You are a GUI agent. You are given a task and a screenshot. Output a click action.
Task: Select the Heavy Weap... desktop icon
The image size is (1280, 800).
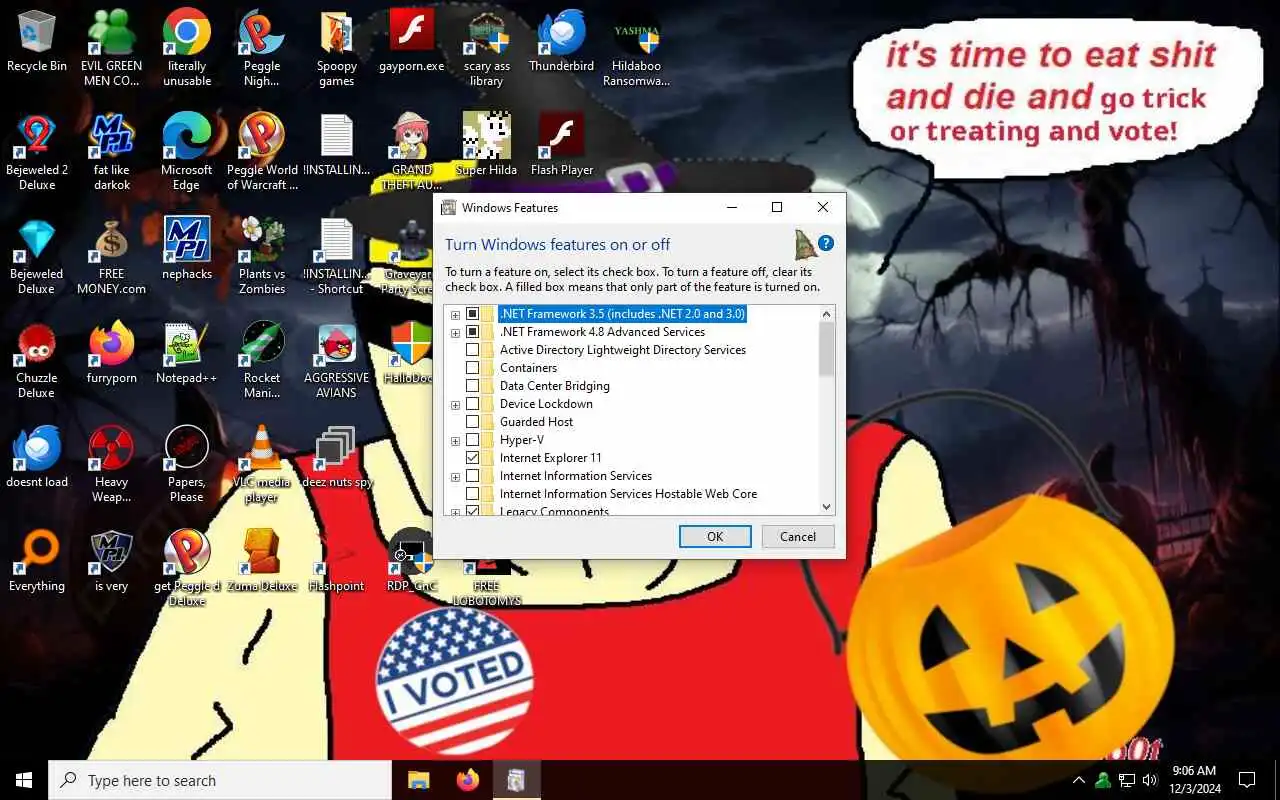pyautogui.click(x=111, y=464)
